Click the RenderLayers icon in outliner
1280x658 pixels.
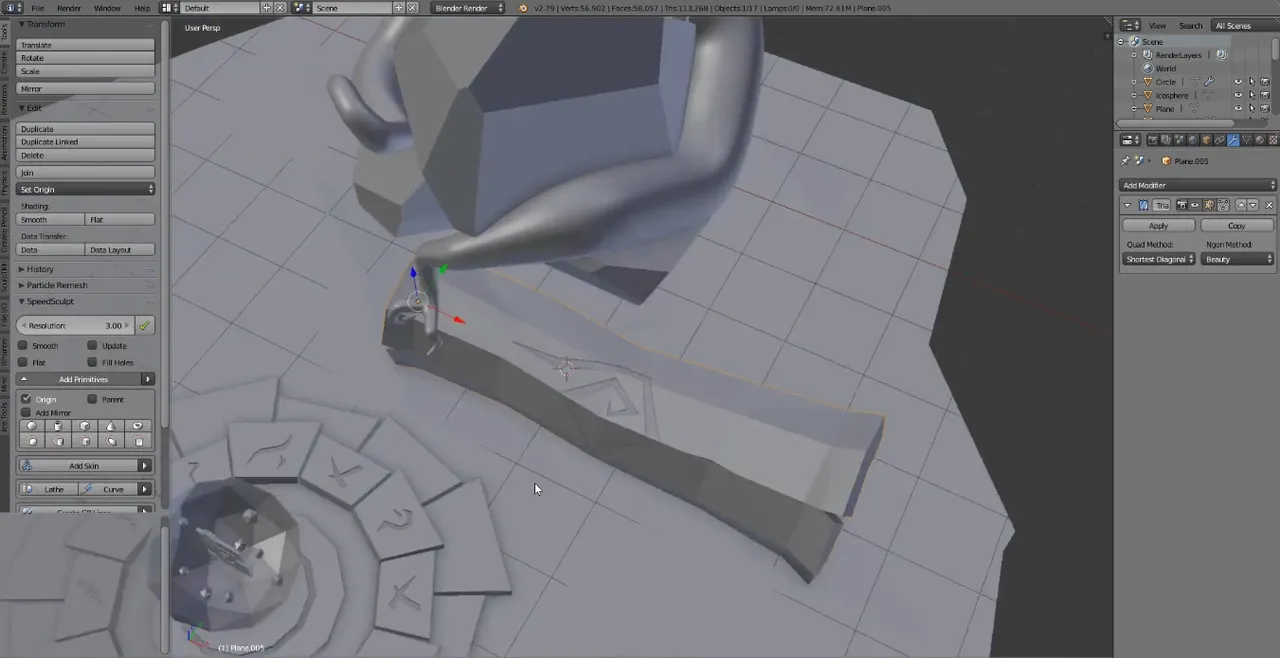click(1148, 54)
